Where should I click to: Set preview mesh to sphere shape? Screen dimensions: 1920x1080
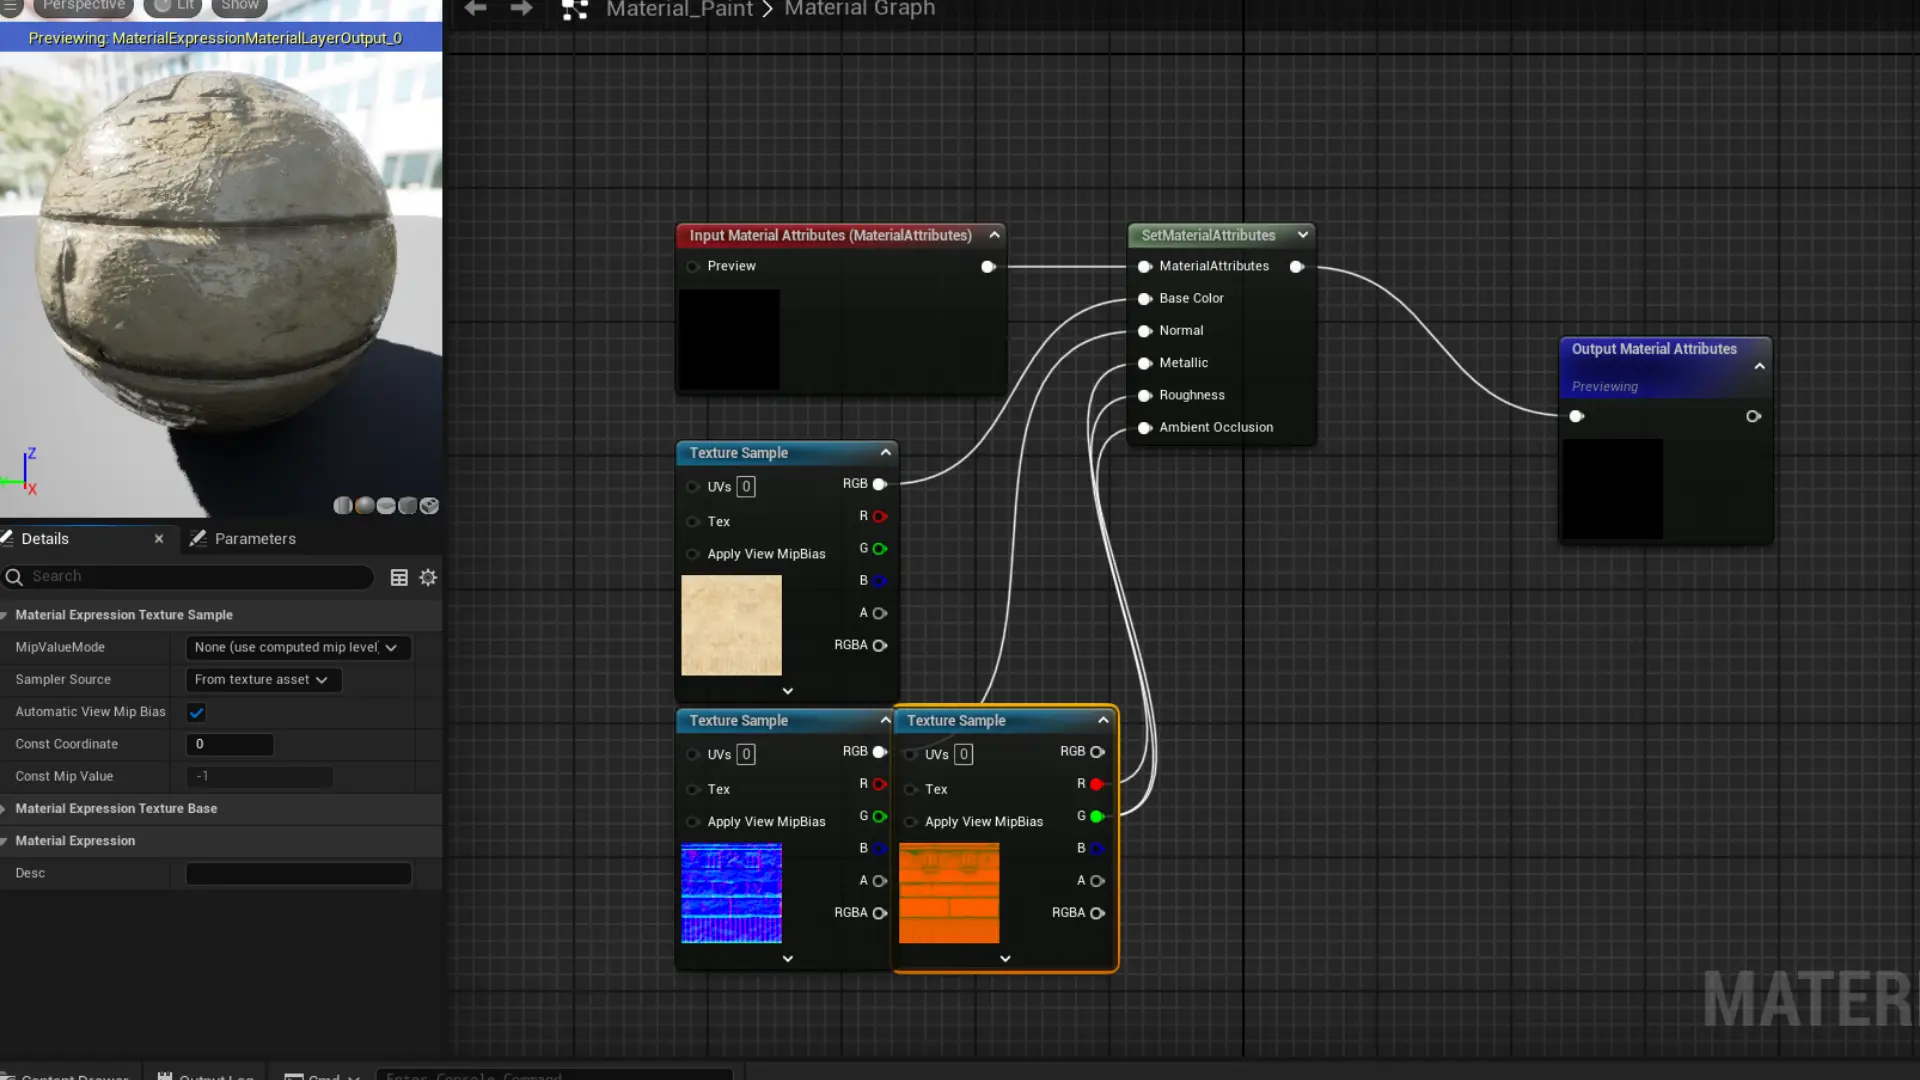click(365, 506)
